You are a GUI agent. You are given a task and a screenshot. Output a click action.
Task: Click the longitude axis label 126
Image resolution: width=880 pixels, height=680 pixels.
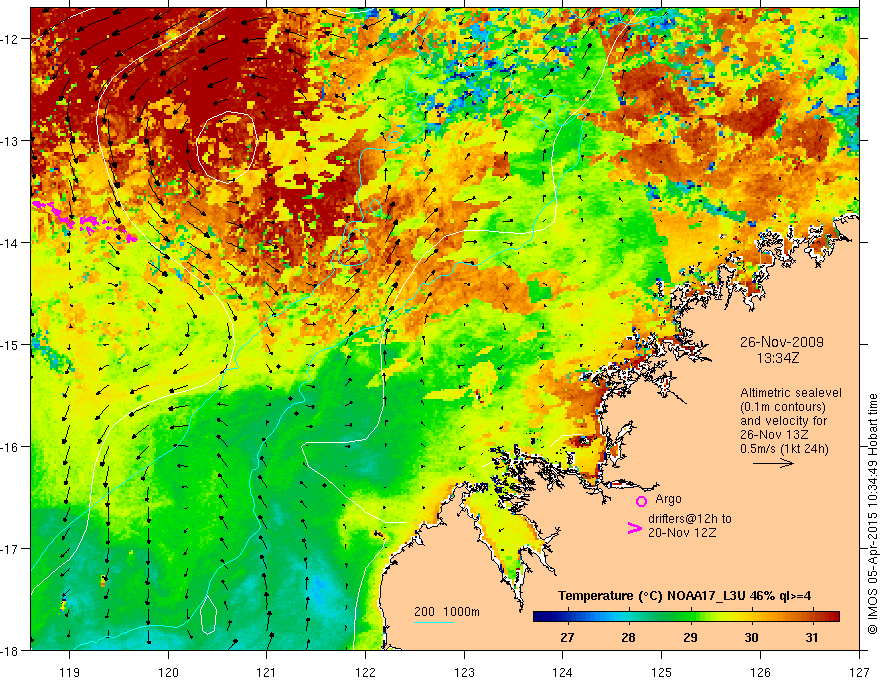click(x=760, y=672)
